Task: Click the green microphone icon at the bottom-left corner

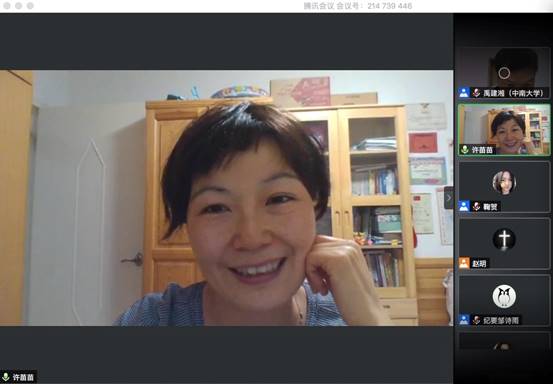Action: pyautogui.click(x=6, y=377)
